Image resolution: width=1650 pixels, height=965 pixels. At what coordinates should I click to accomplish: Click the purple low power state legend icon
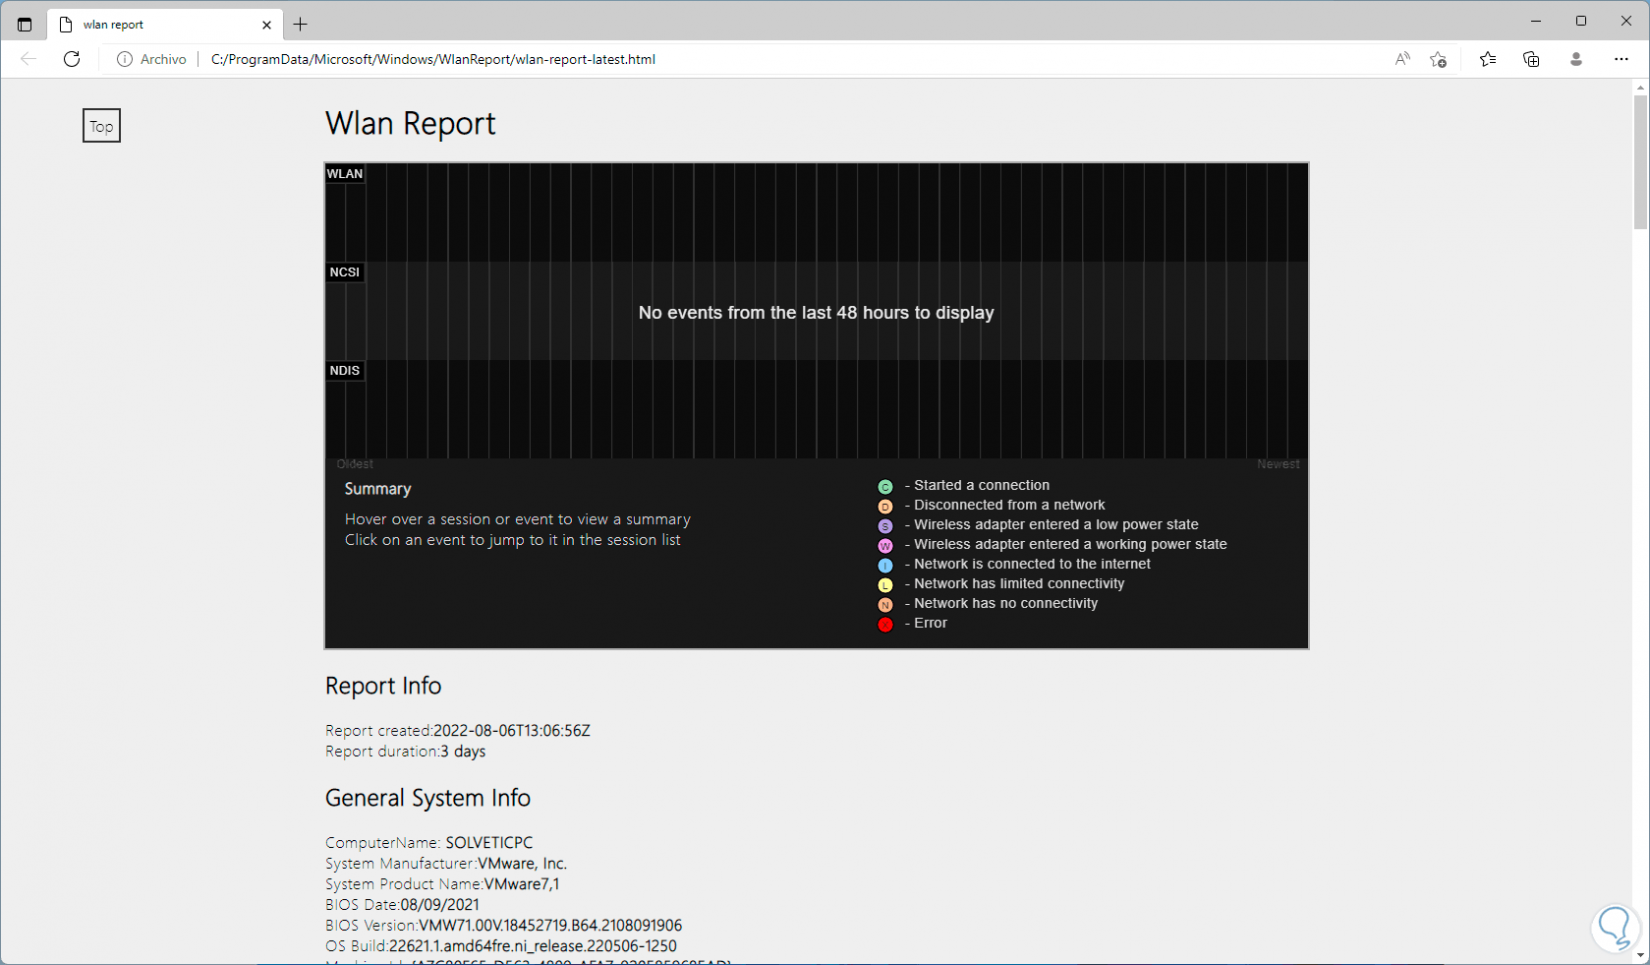pos(885,526)
